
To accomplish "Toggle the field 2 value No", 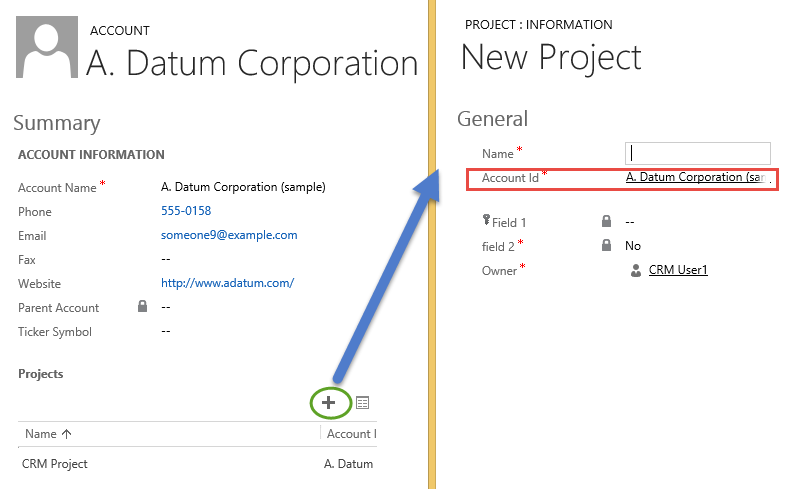I will (633, 246).
